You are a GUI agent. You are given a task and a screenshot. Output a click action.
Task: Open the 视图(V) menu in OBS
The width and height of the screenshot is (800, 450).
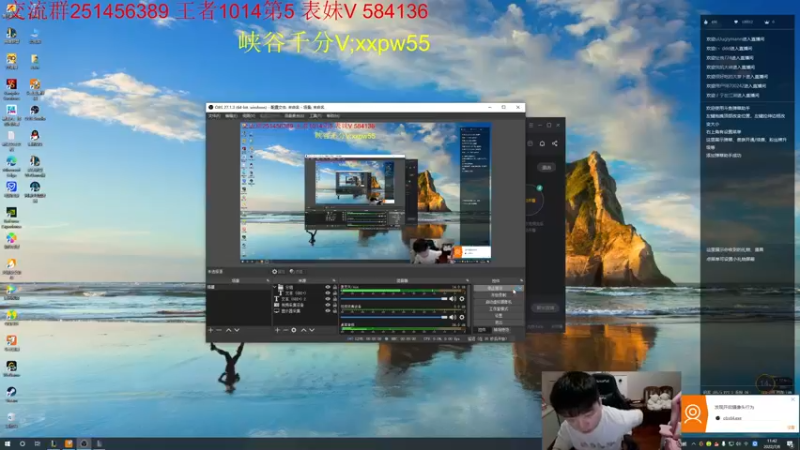click(x=248, y=116)
